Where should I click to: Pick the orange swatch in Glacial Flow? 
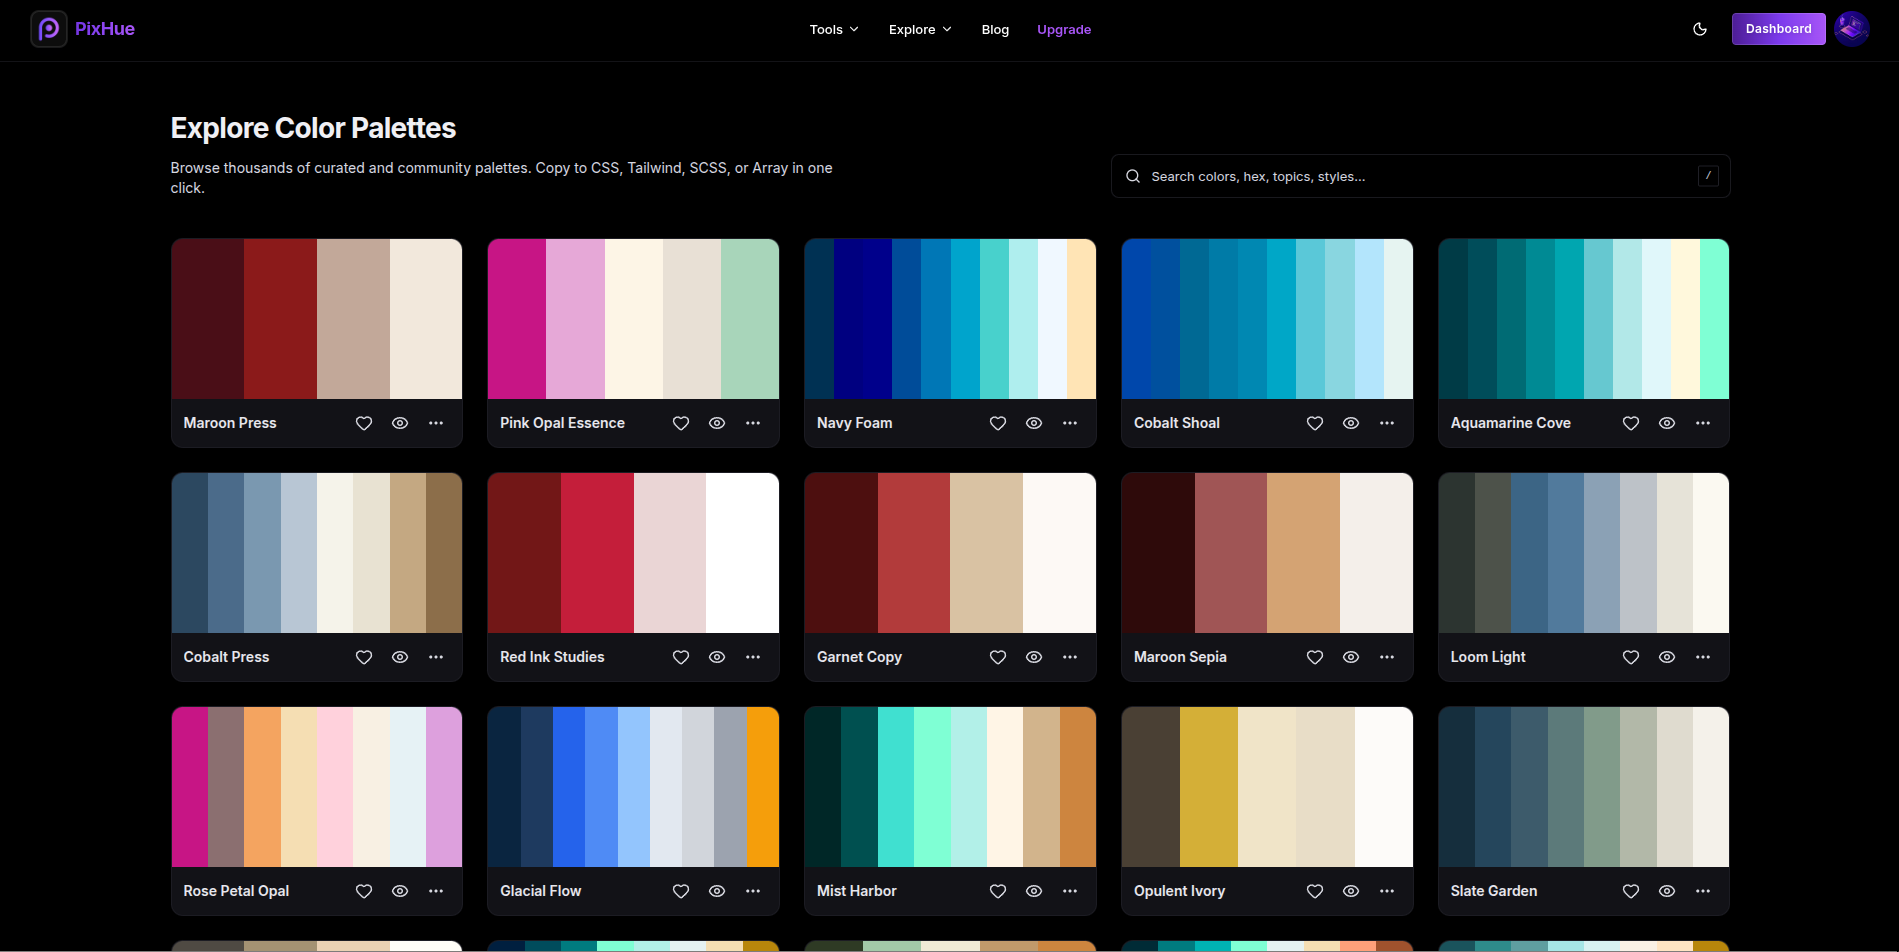763,787
